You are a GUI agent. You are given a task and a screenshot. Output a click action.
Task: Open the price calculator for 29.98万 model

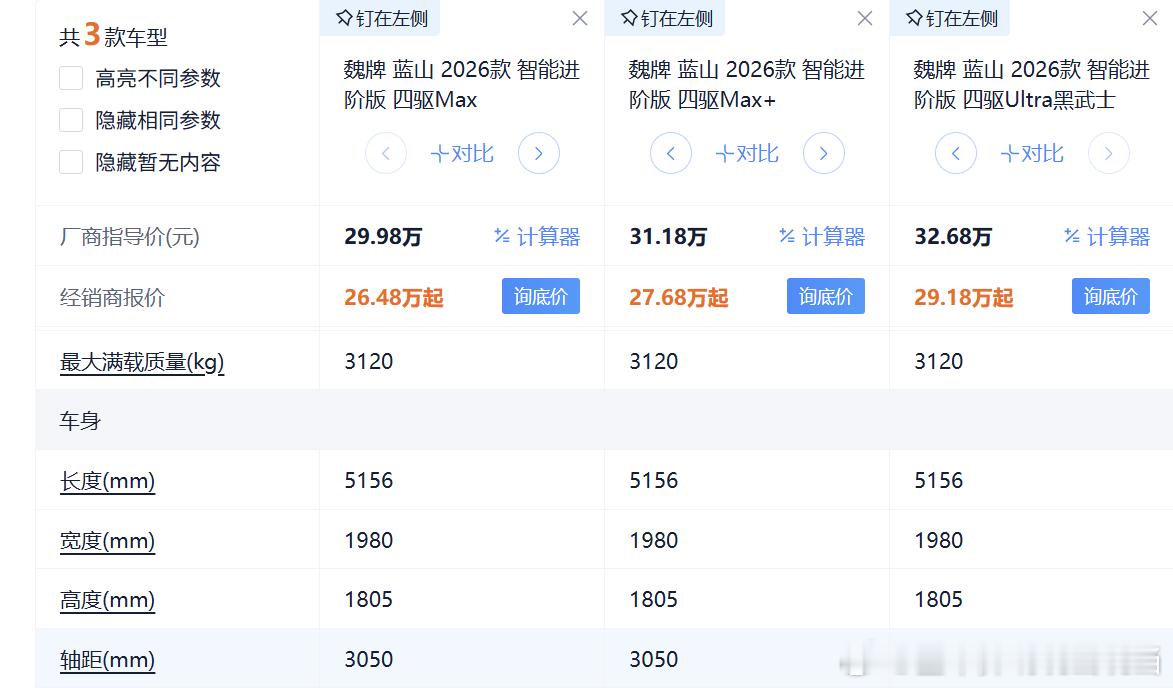pyautogui.click(x=537, y=237)
